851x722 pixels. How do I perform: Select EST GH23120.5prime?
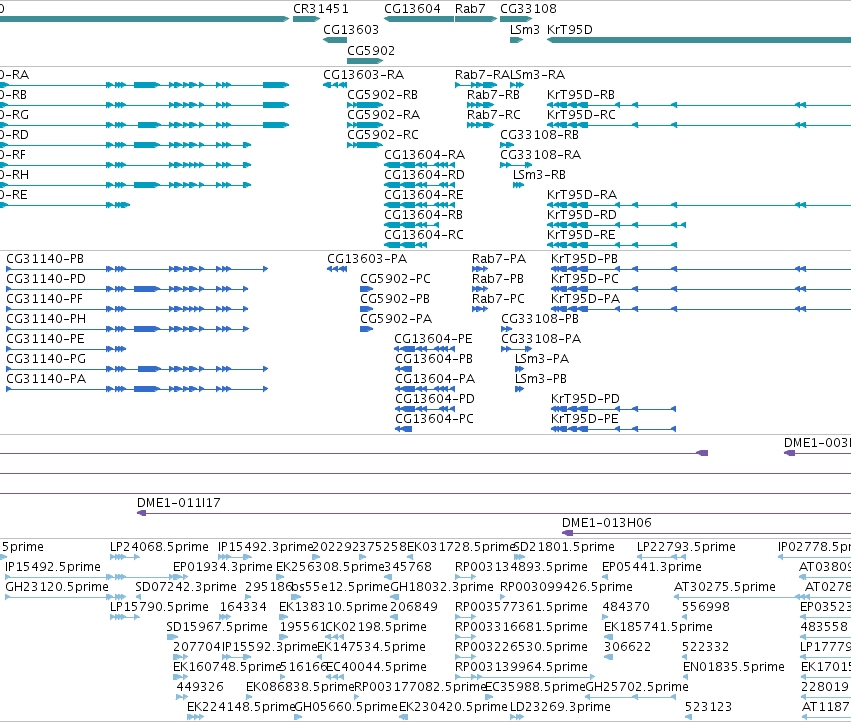[56, 587]
